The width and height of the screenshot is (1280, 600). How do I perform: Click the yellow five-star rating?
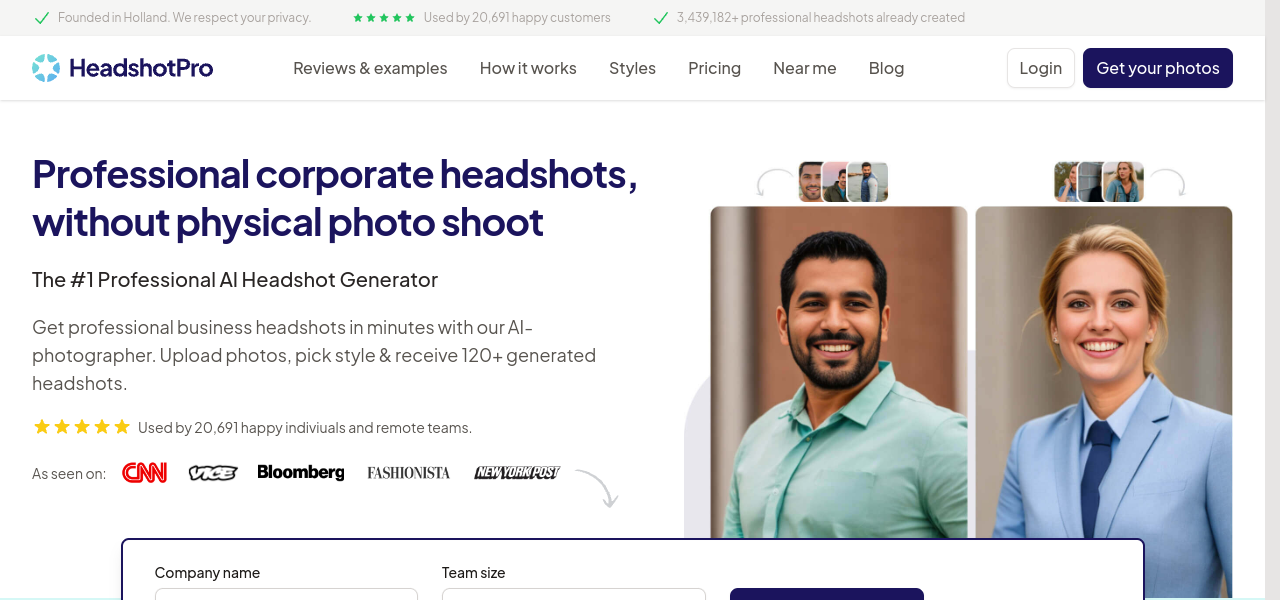coord(82,427)
